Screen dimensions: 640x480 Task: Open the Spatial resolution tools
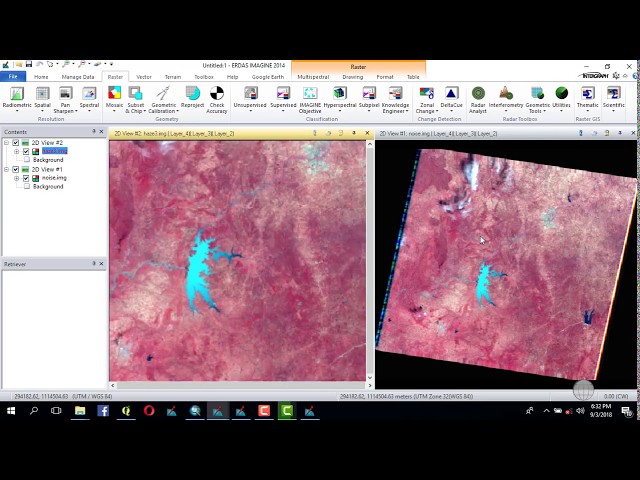tap(42, 93)
